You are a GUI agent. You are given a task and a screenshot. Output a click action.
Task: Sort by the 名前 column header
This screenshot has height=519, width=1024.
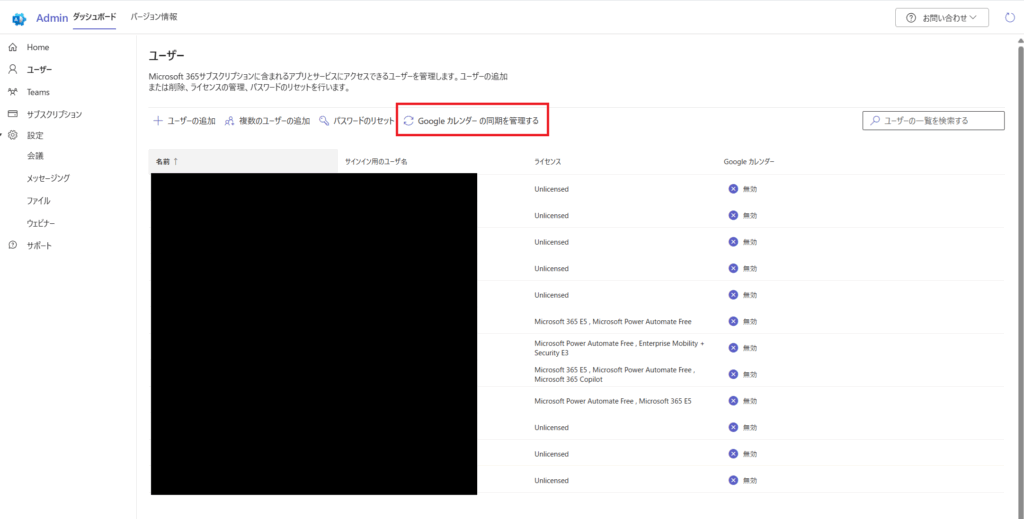point(244,161)
